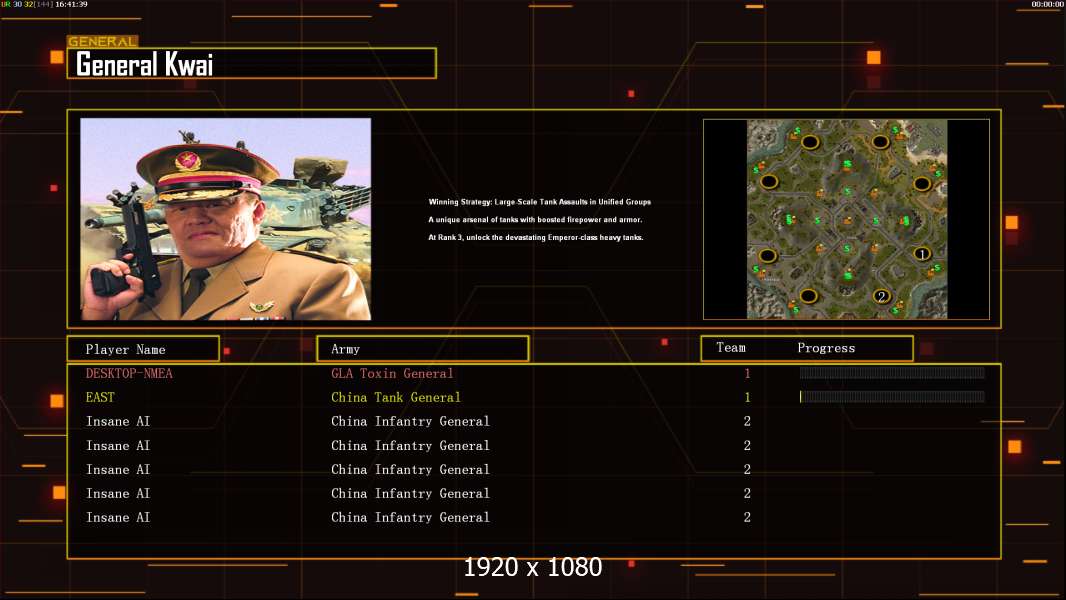The image size is (1066, 600).
Task: Click the DESKTOP-NMEA loading progress bar
Action: pyautogui.click(x=892, y=372)
